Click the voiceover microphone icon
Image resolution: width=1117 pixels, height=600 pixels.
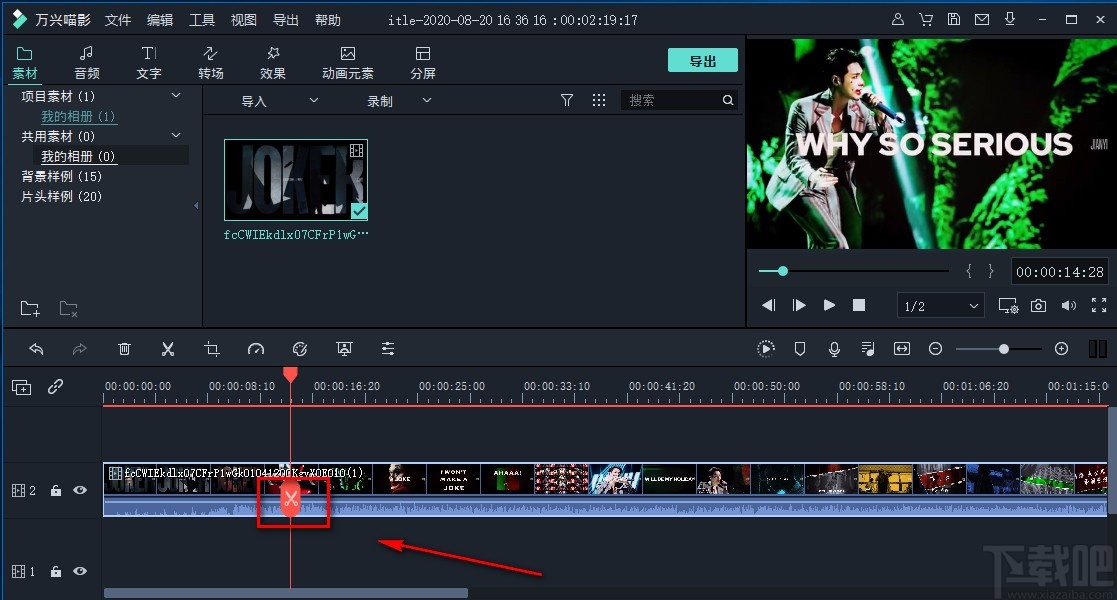[834, 348]
